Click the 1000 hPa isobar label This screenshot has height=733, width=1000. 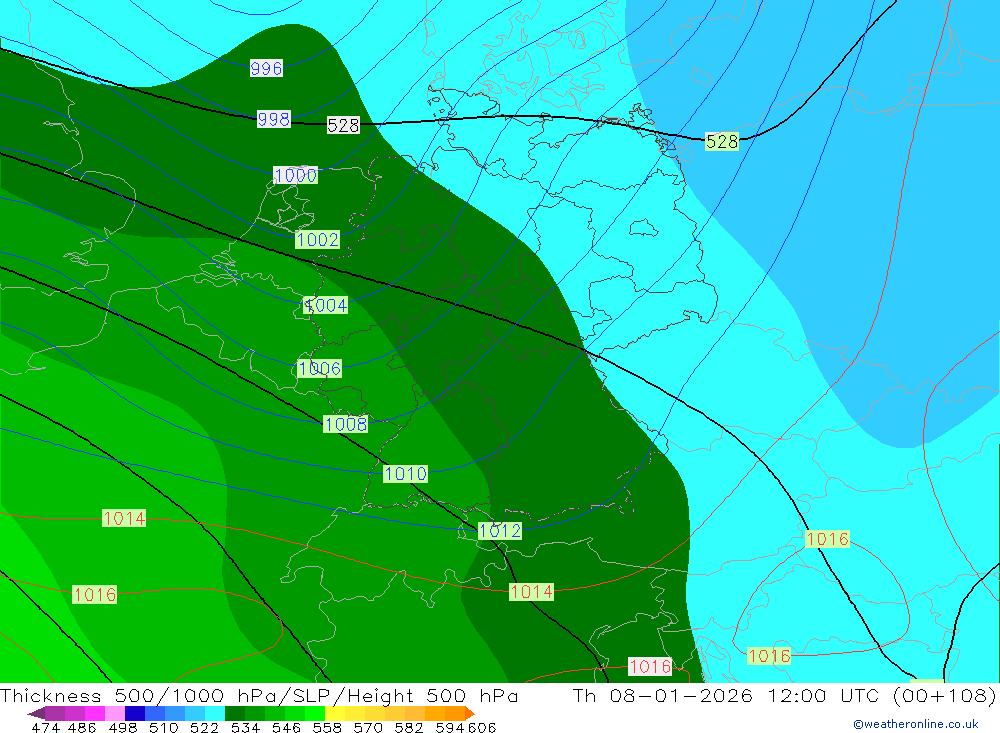[x=295, y=175]
